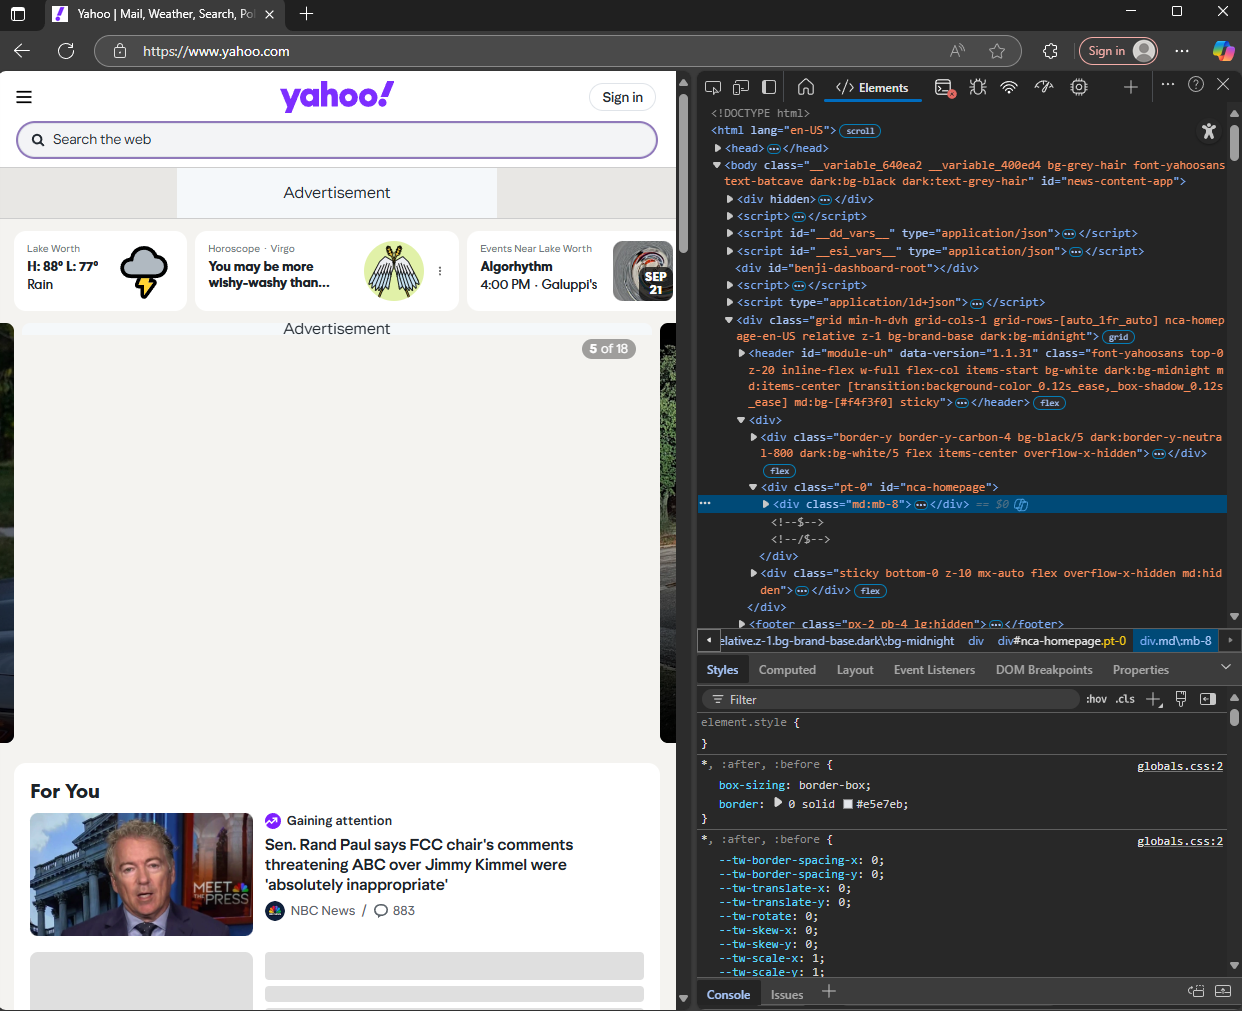Image resolution: width=1242 pixels, height=1011 pixels.
Task: Open the Issues counter icon with red badge
Action: tap(944, 87)
